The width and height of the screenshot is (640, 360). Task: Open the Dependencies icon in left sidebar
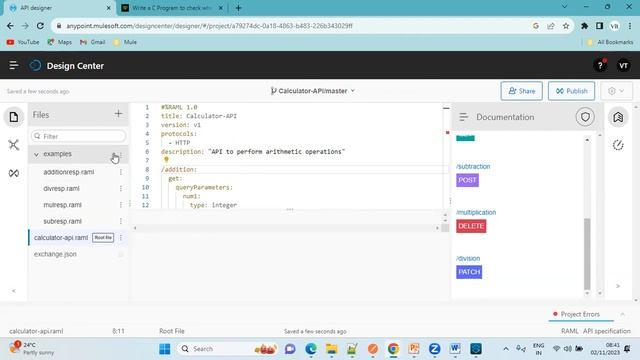click(13, 145)
